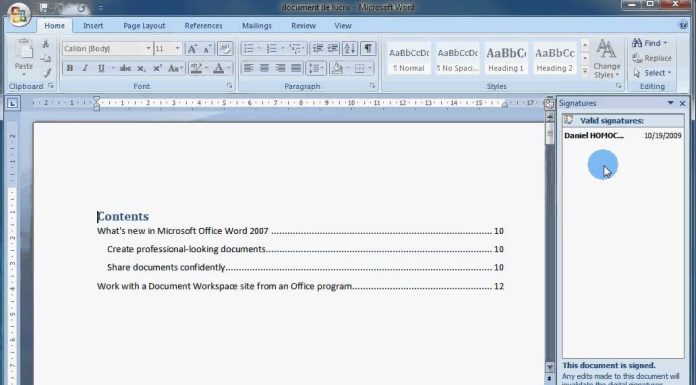The height and width of the screenshot is (385, 696).
Task: Apply the Heading 2 style
Action: pos(554,59)
